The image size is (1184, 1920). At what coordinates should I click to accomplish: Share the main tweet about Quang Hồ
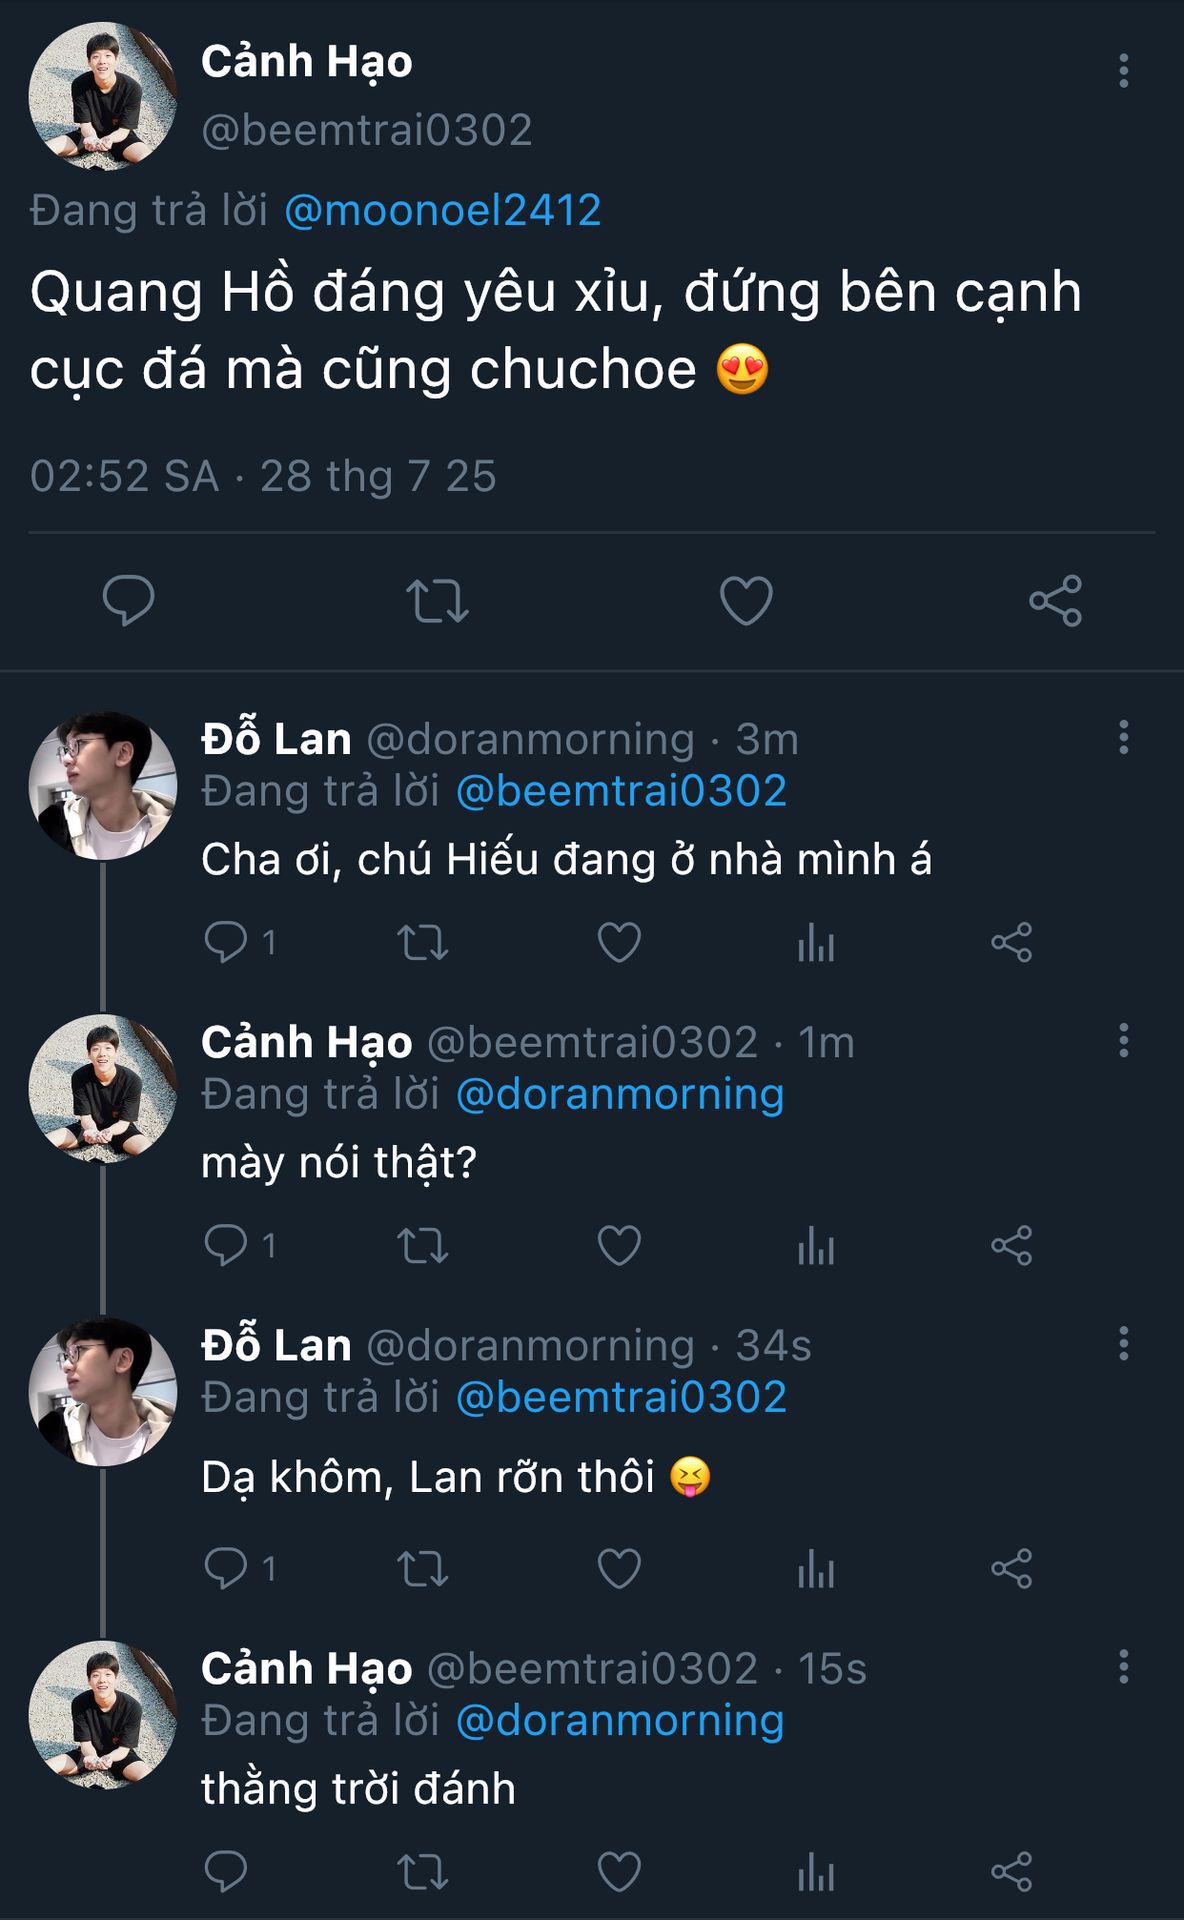[1055, 601]
